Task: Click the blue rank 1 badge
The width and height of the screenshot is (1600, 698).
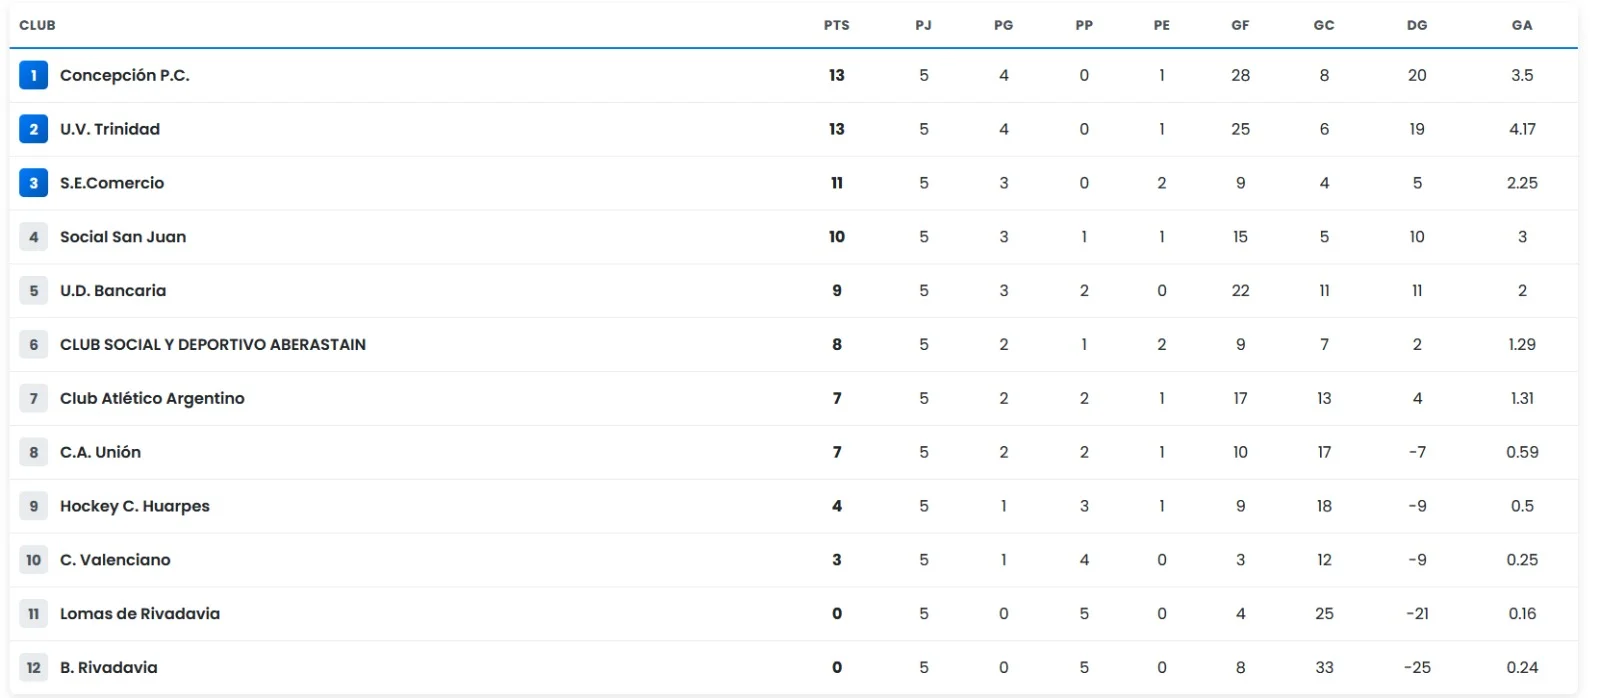Action: click(33, 75)
